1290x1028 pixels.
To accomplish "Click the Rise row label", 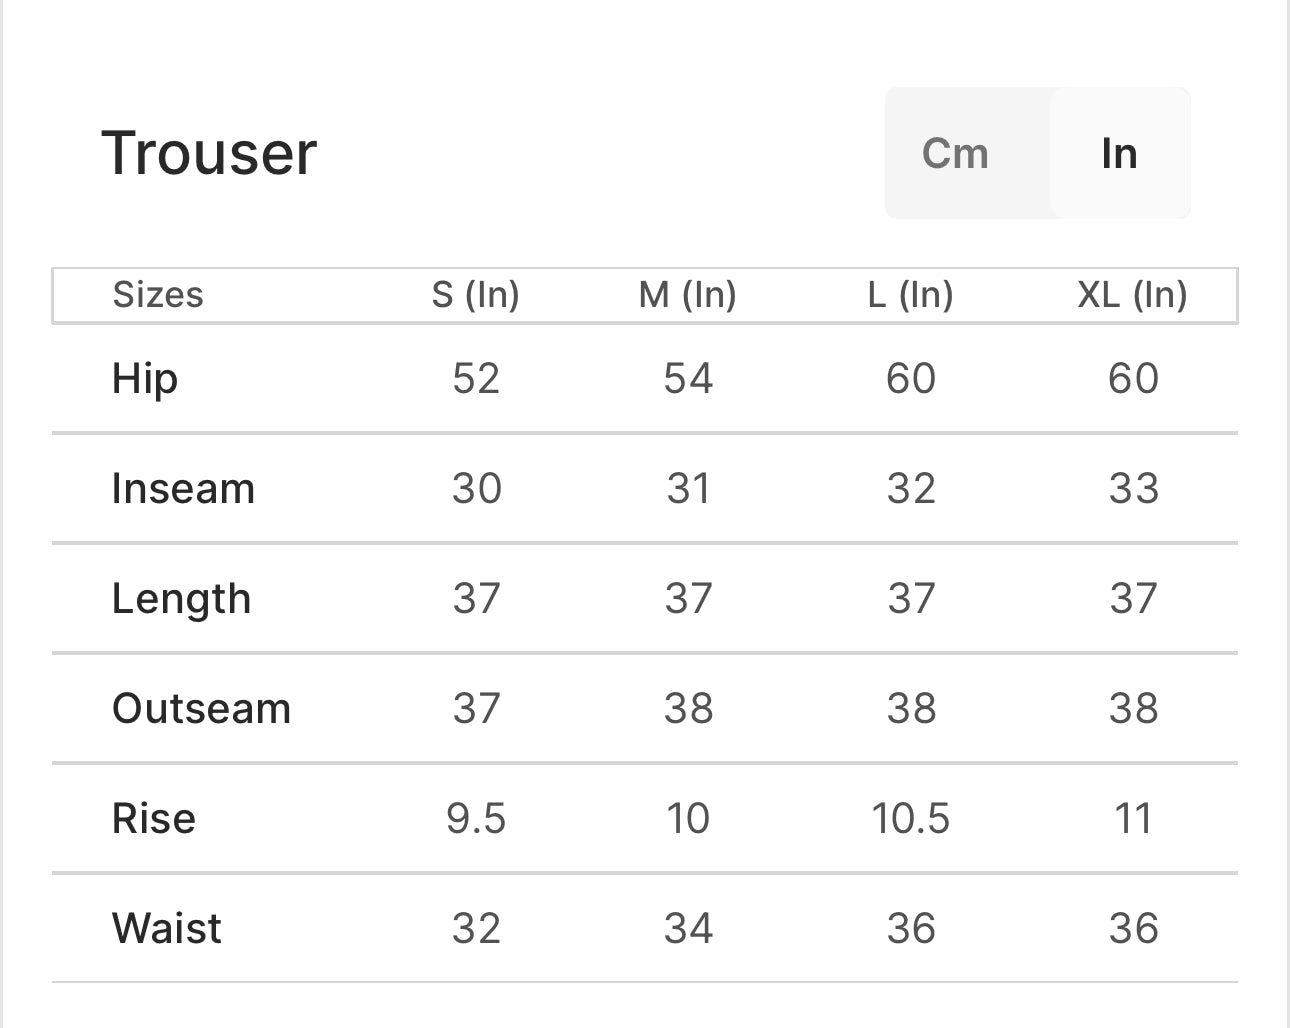I will pyautogui.click(x=154, y=819).
